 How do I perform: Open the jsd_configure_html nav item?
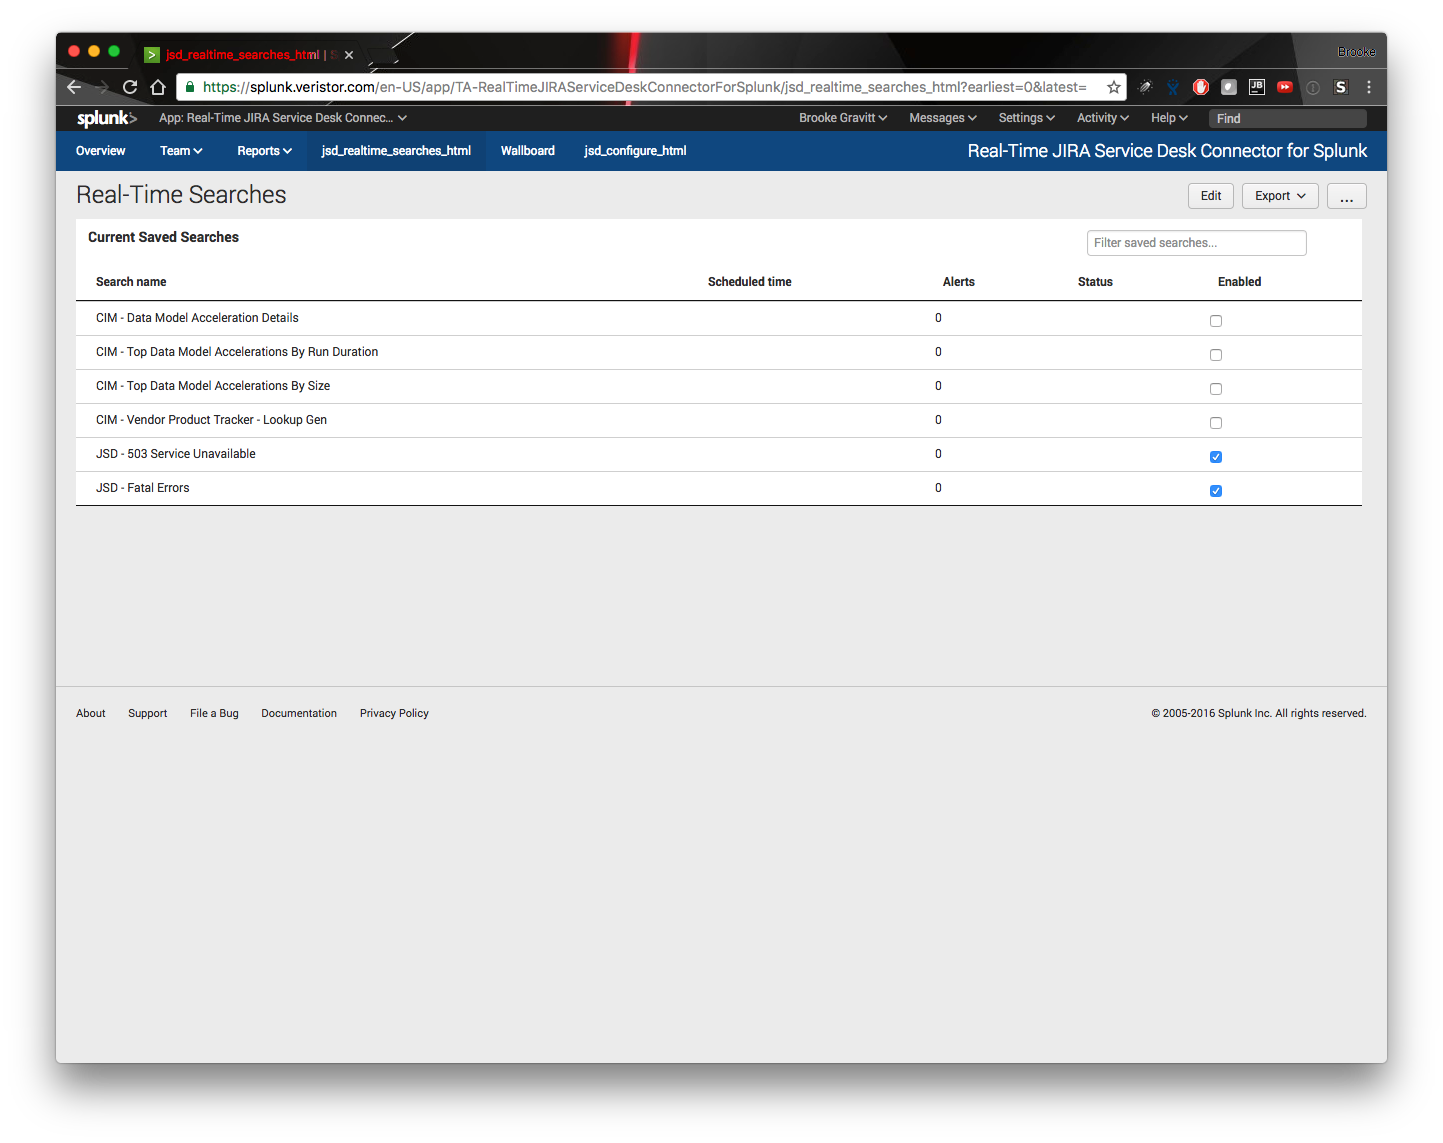[x=635, y=151]
